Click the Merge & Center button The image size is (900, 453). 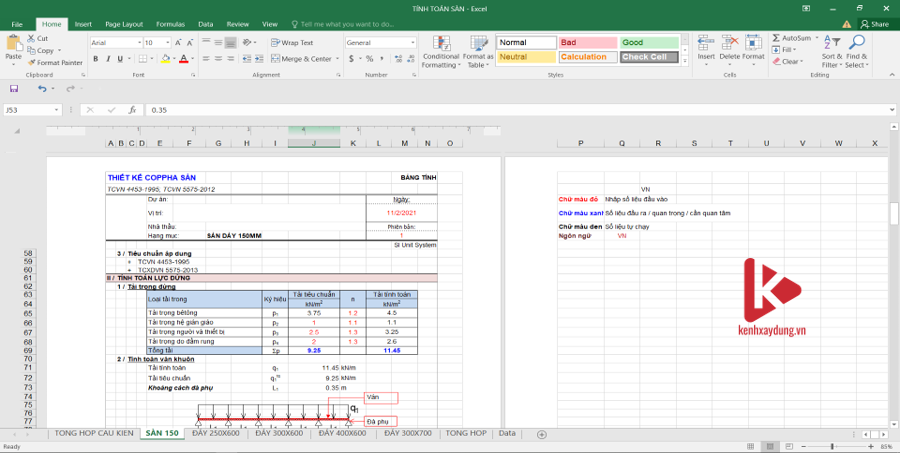click(x=301, y=59)
